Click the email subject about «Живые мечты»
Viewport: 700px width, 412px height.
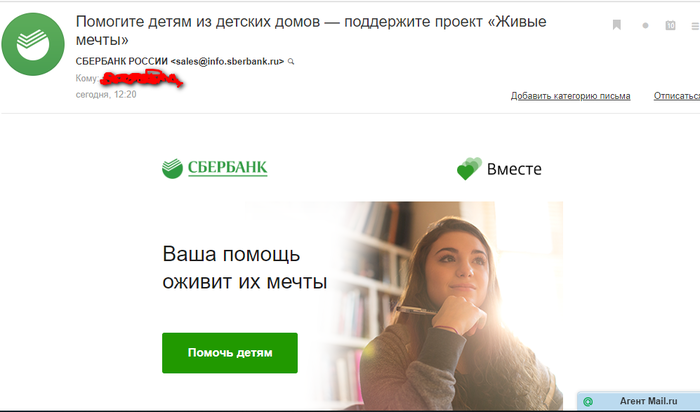point(311,30)
